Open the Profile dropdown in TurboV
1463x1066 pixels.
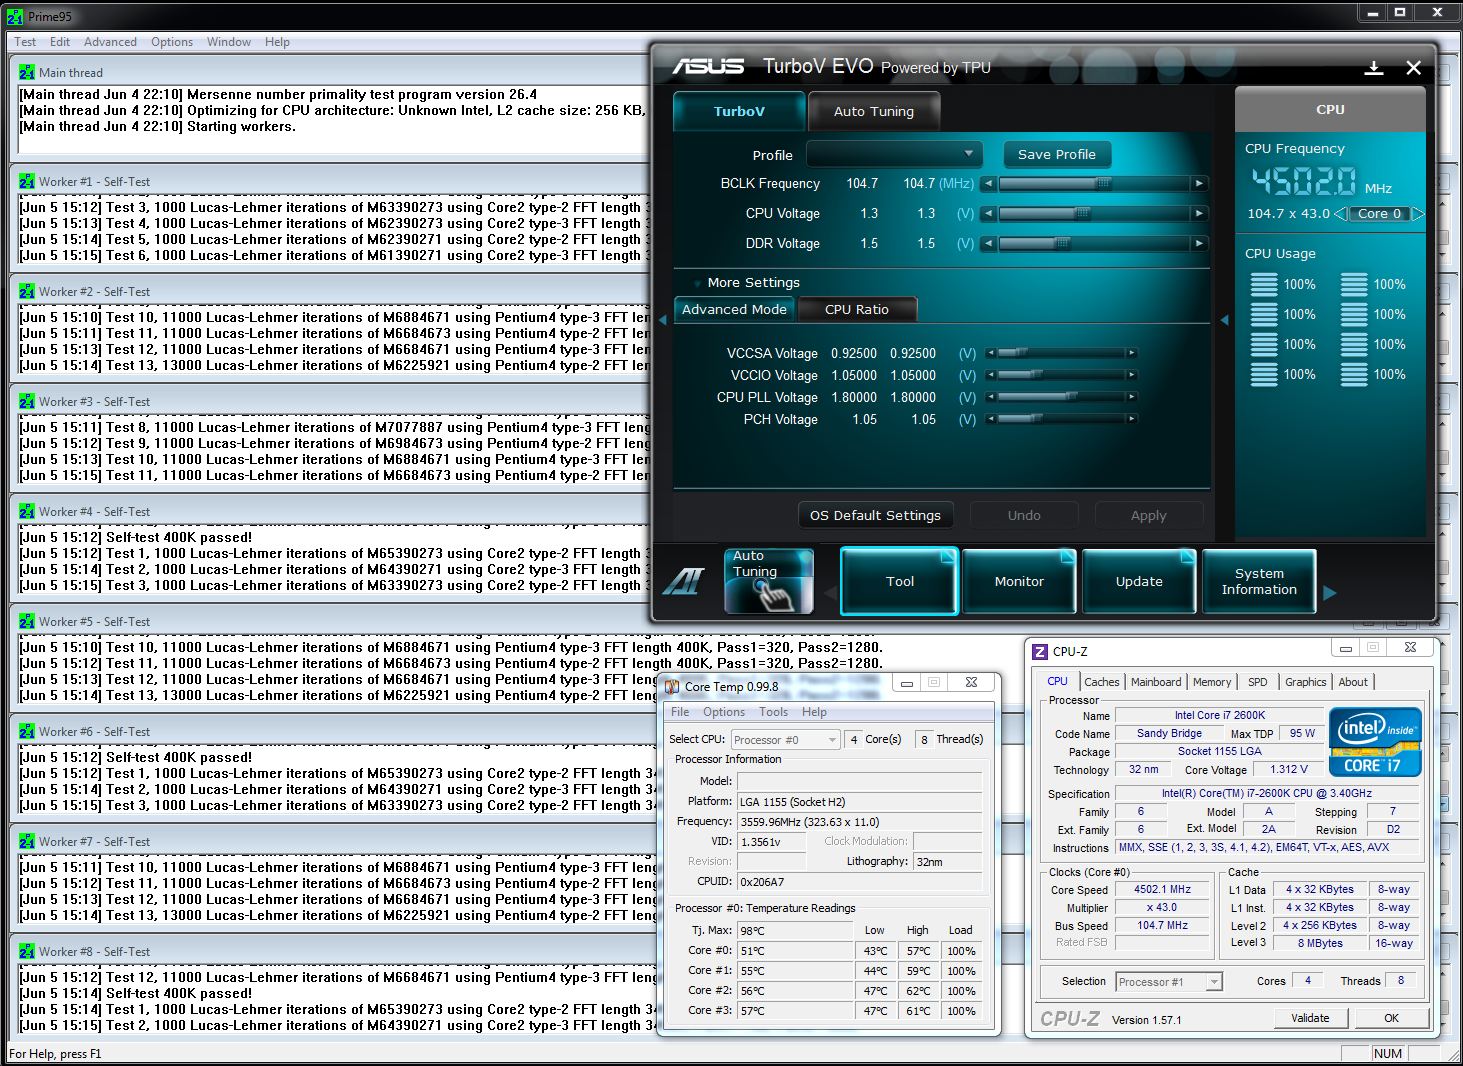(893, 154)
